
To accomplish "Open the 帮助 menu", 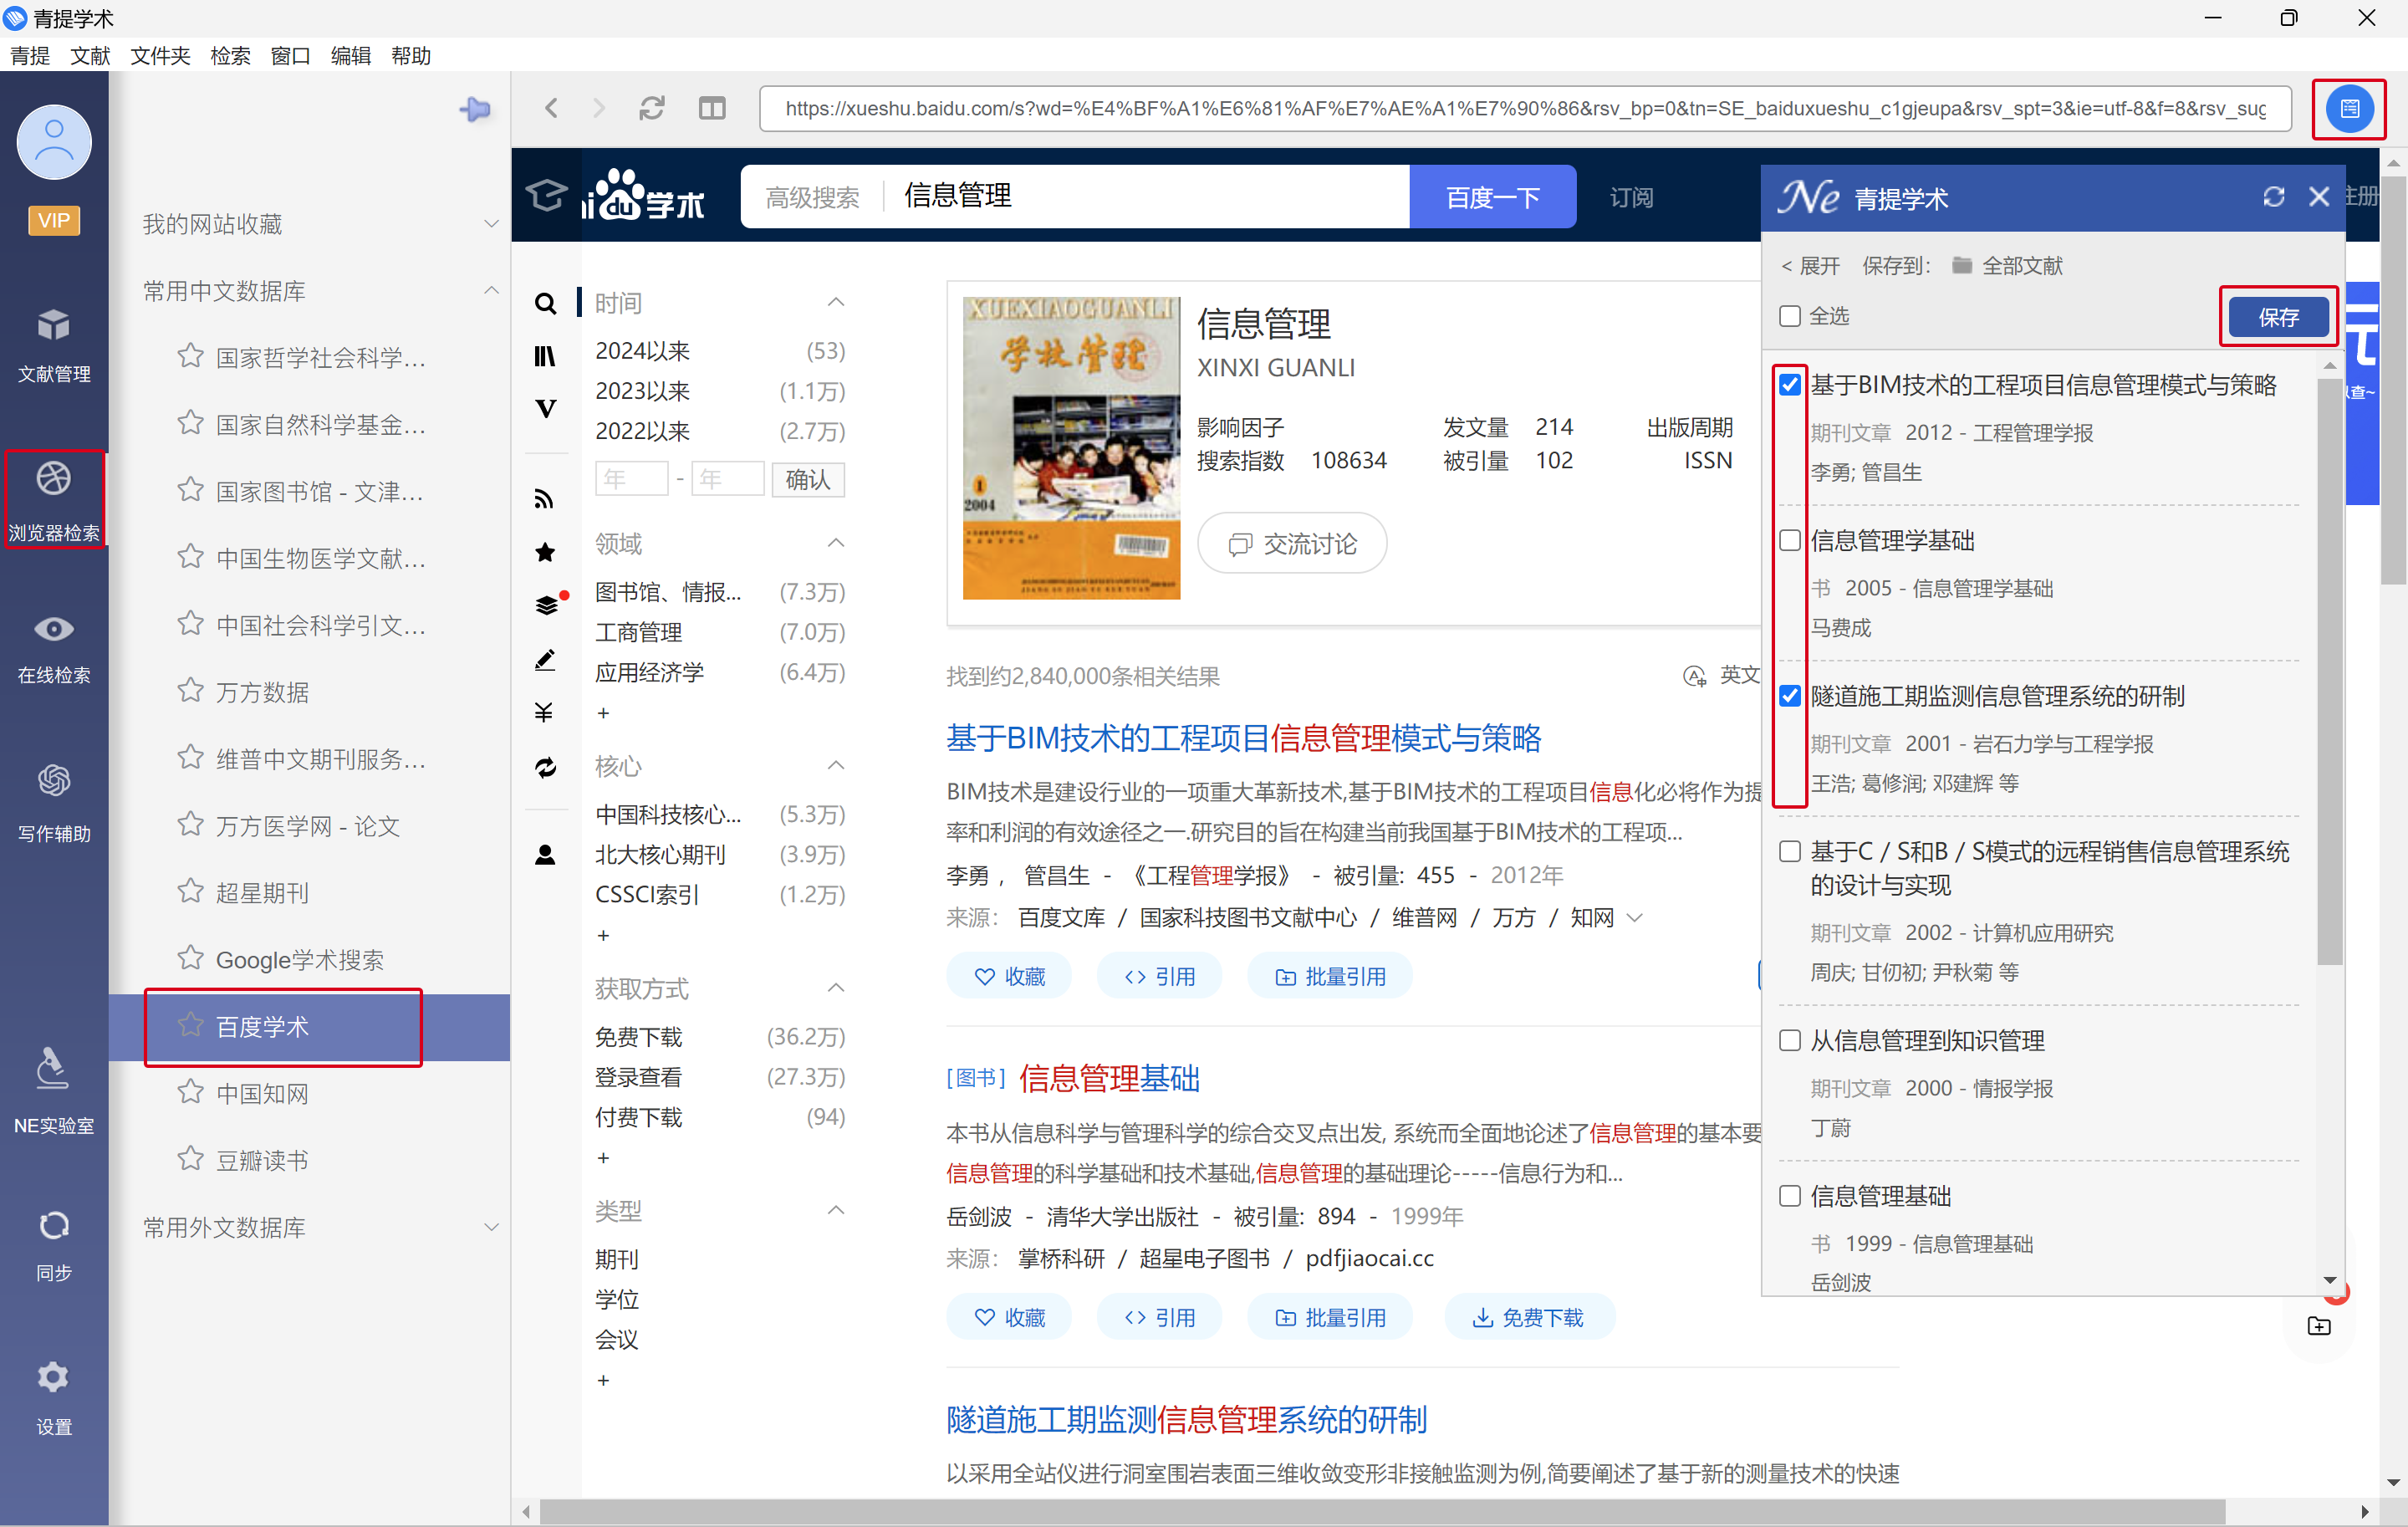I will 411,56.
